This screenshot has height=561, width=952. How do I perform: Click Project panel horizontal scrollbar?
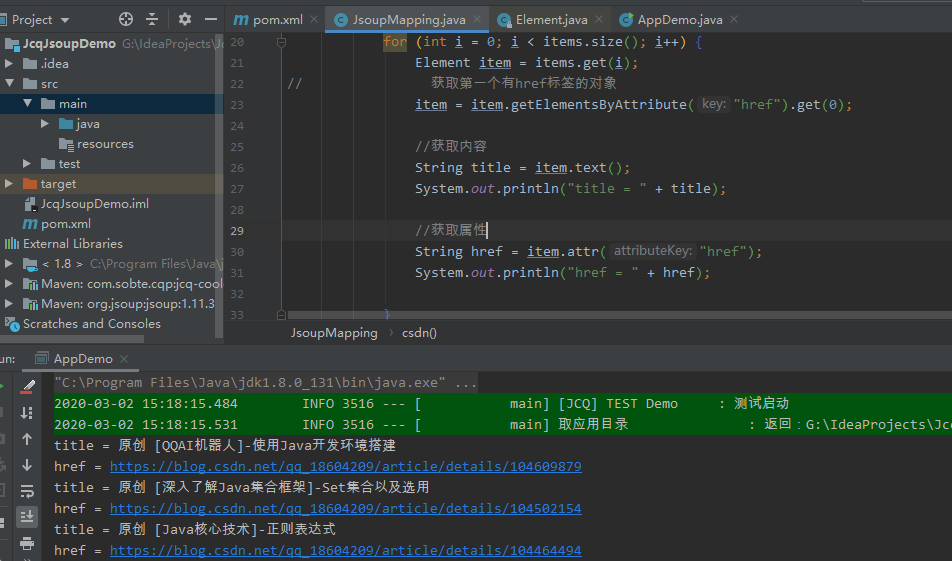72,339
